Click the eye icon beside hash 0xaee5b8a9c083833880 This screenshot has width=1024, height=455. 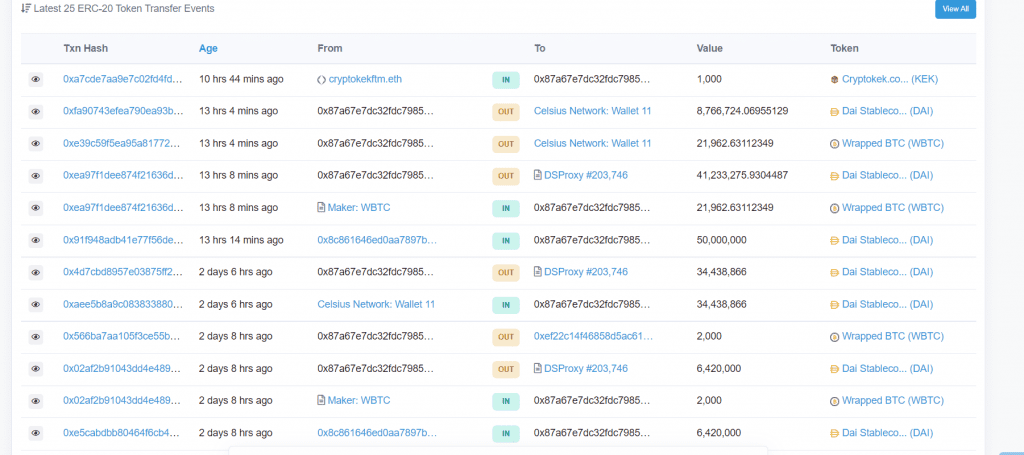point(36,304)
